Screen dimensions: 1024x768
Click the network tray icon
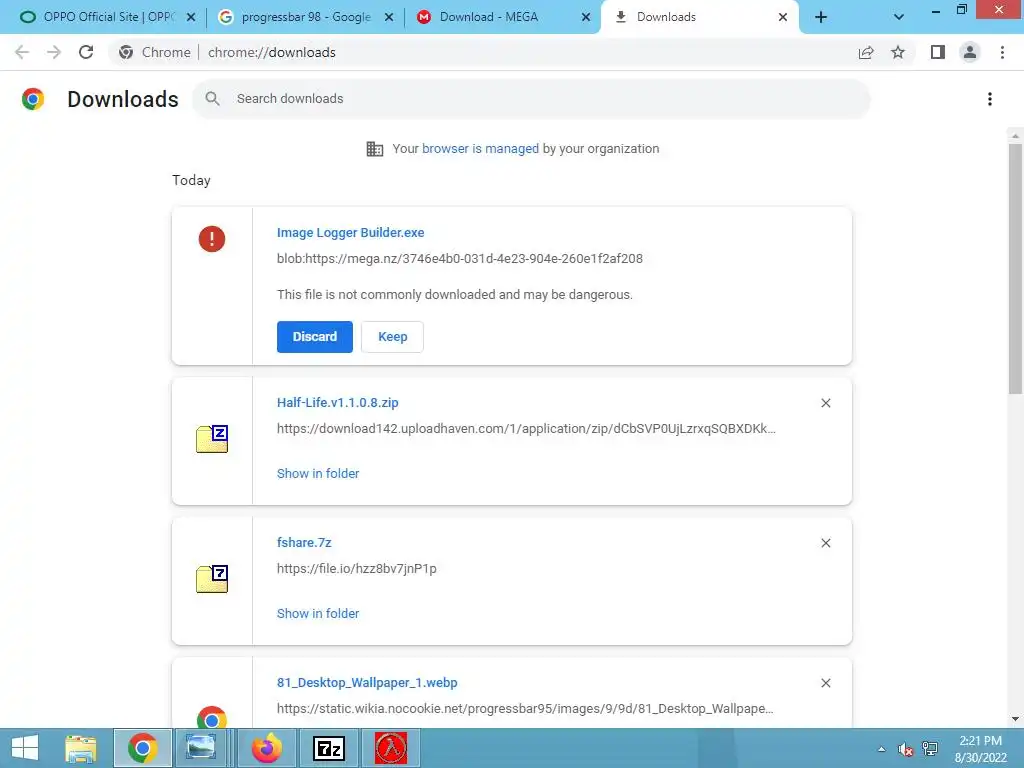[929, 749]
